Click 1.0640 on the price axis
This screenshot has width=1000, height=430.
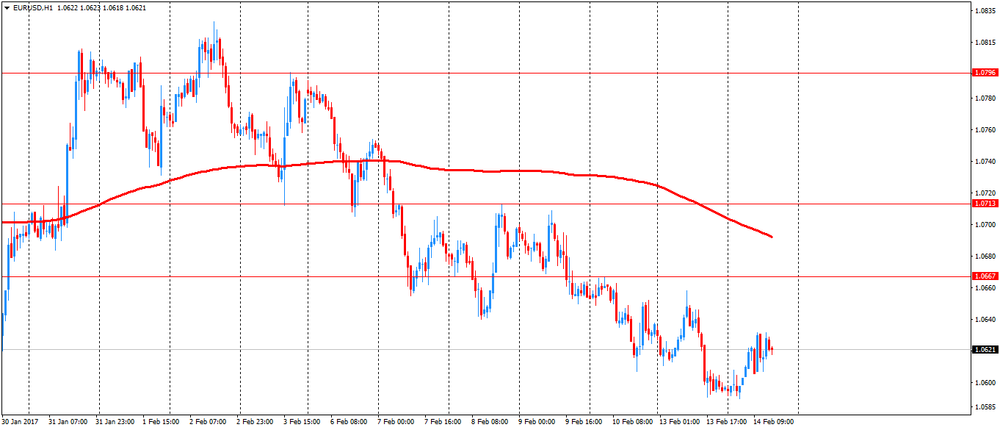[983, 319]
